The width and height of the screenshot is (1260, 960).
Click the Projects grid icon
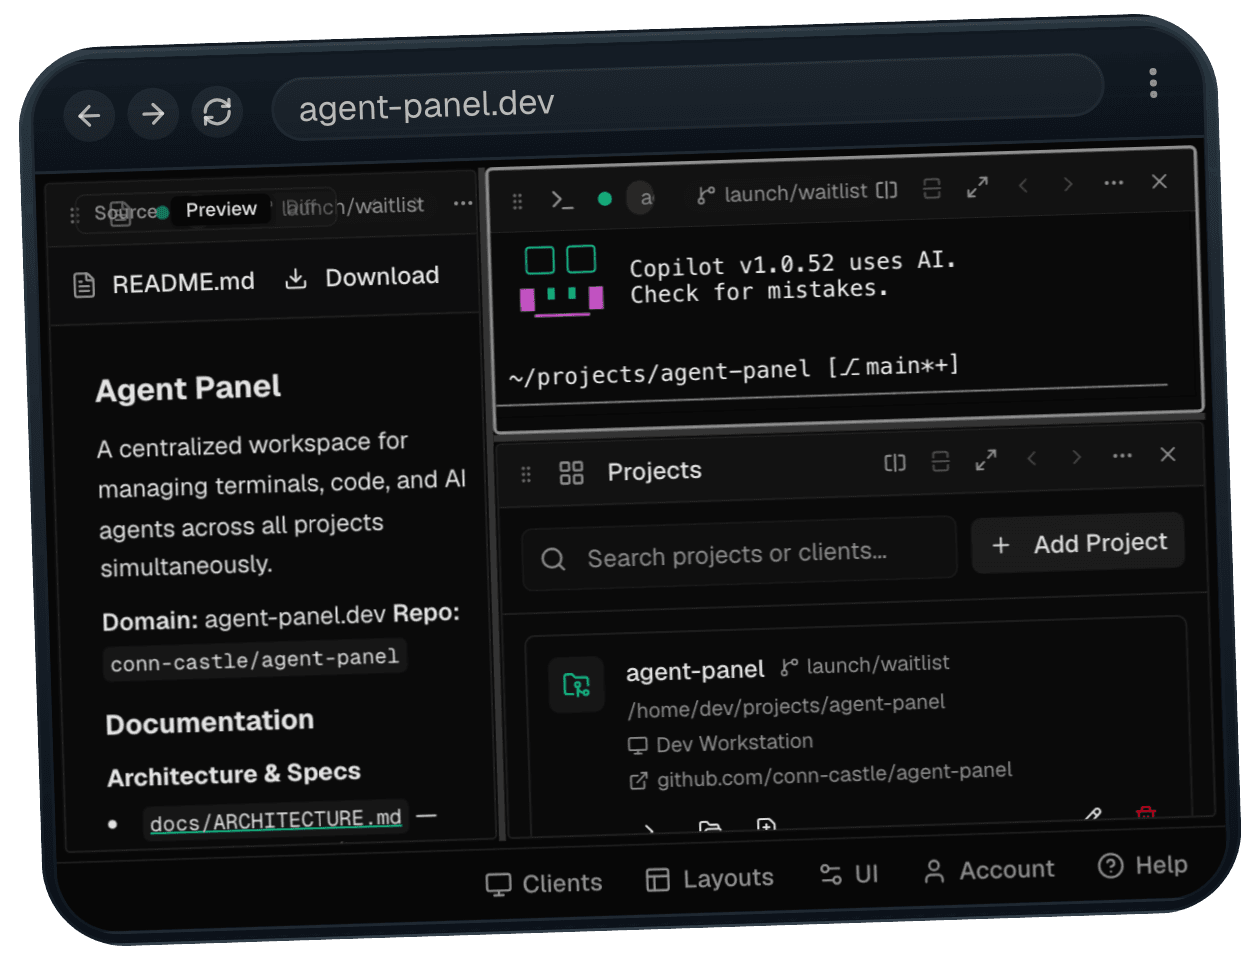click(571, 473)
